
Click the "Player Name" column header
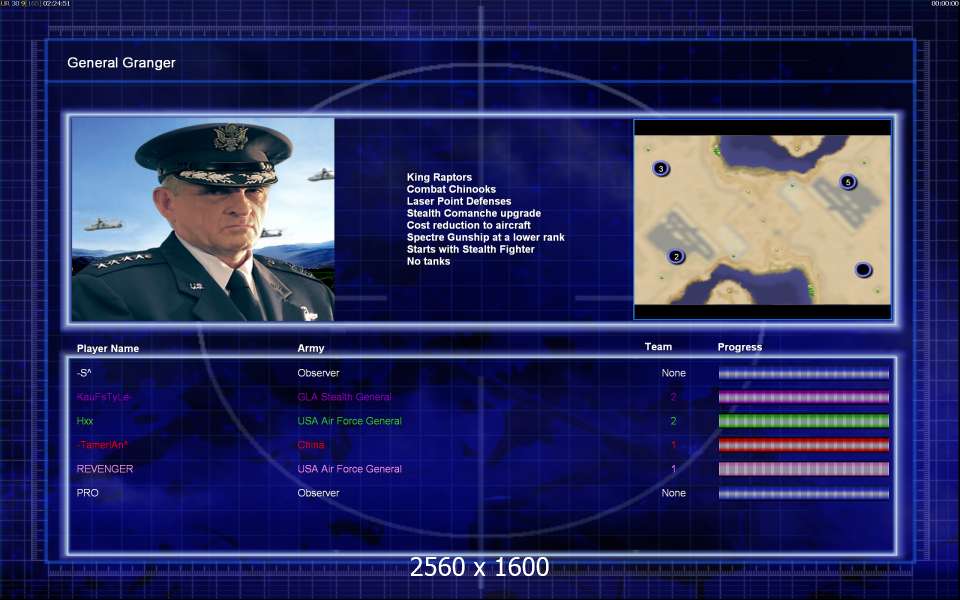tap(108, 348)
